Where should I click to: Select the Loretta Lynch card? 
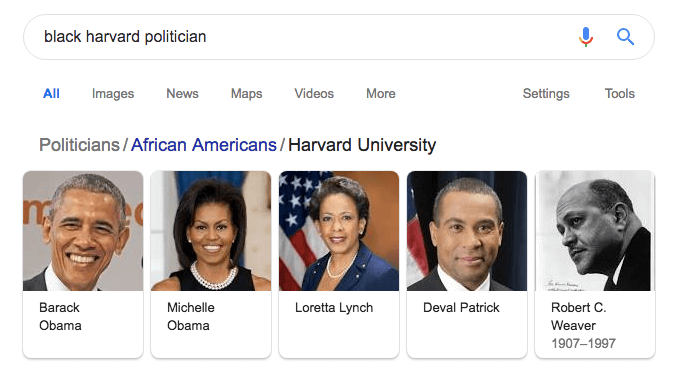coord(339,264)
